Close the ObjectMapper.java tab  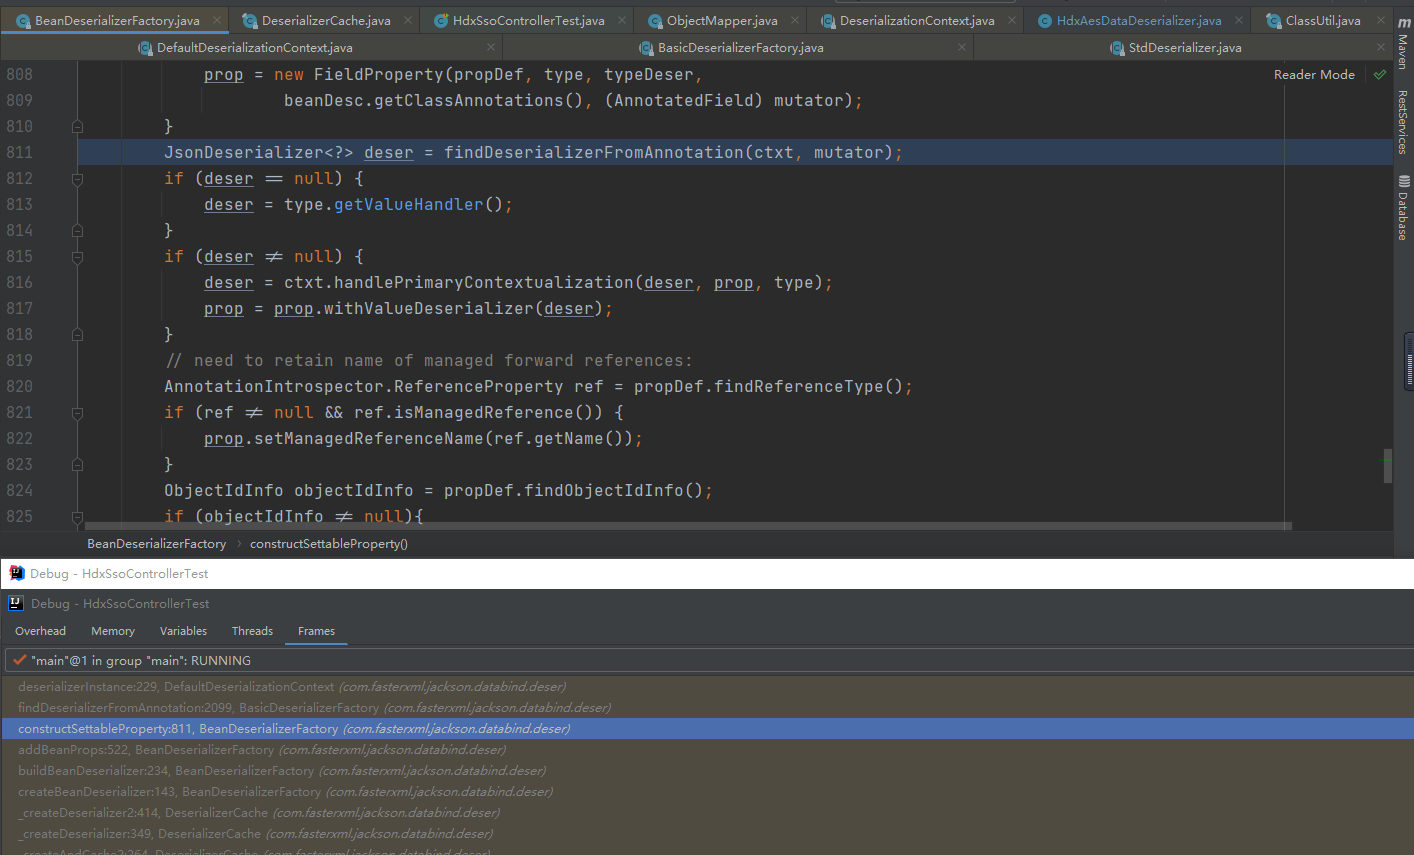pos(795,20)
